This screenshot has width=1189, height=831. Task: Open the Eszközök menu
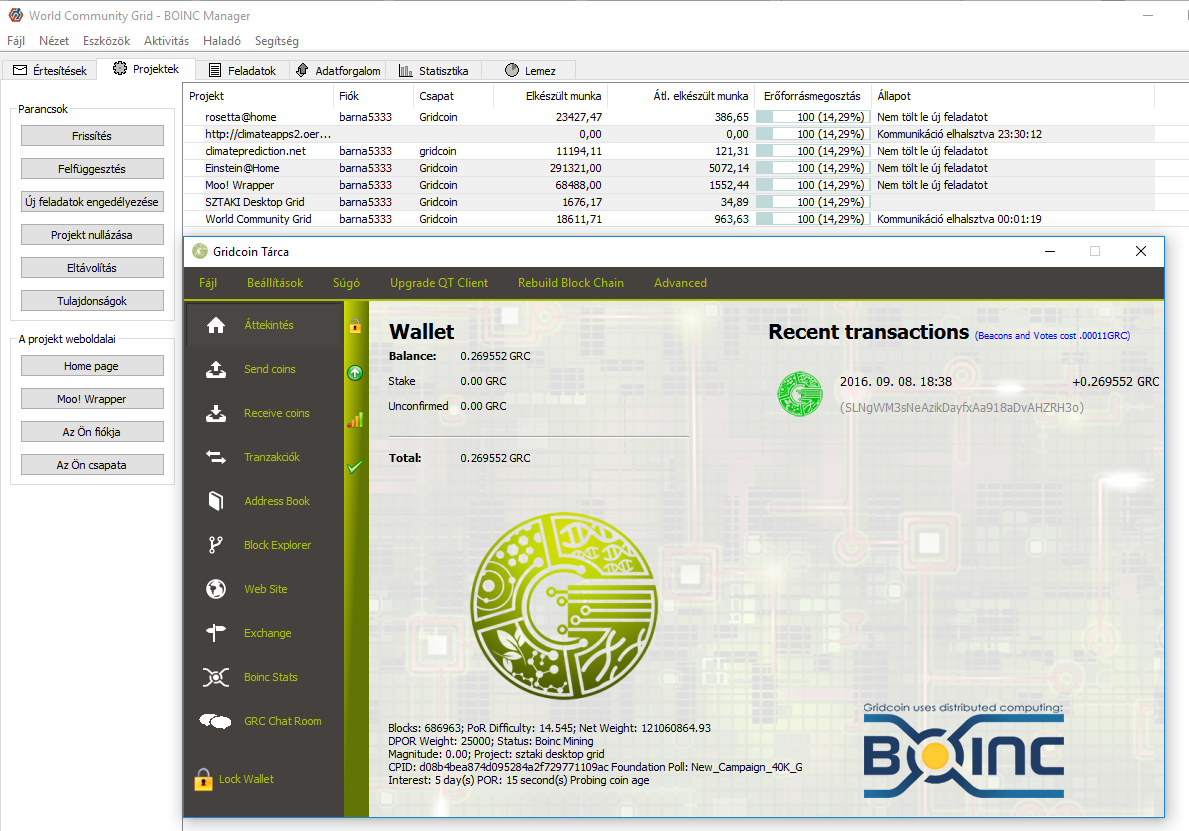106,41
